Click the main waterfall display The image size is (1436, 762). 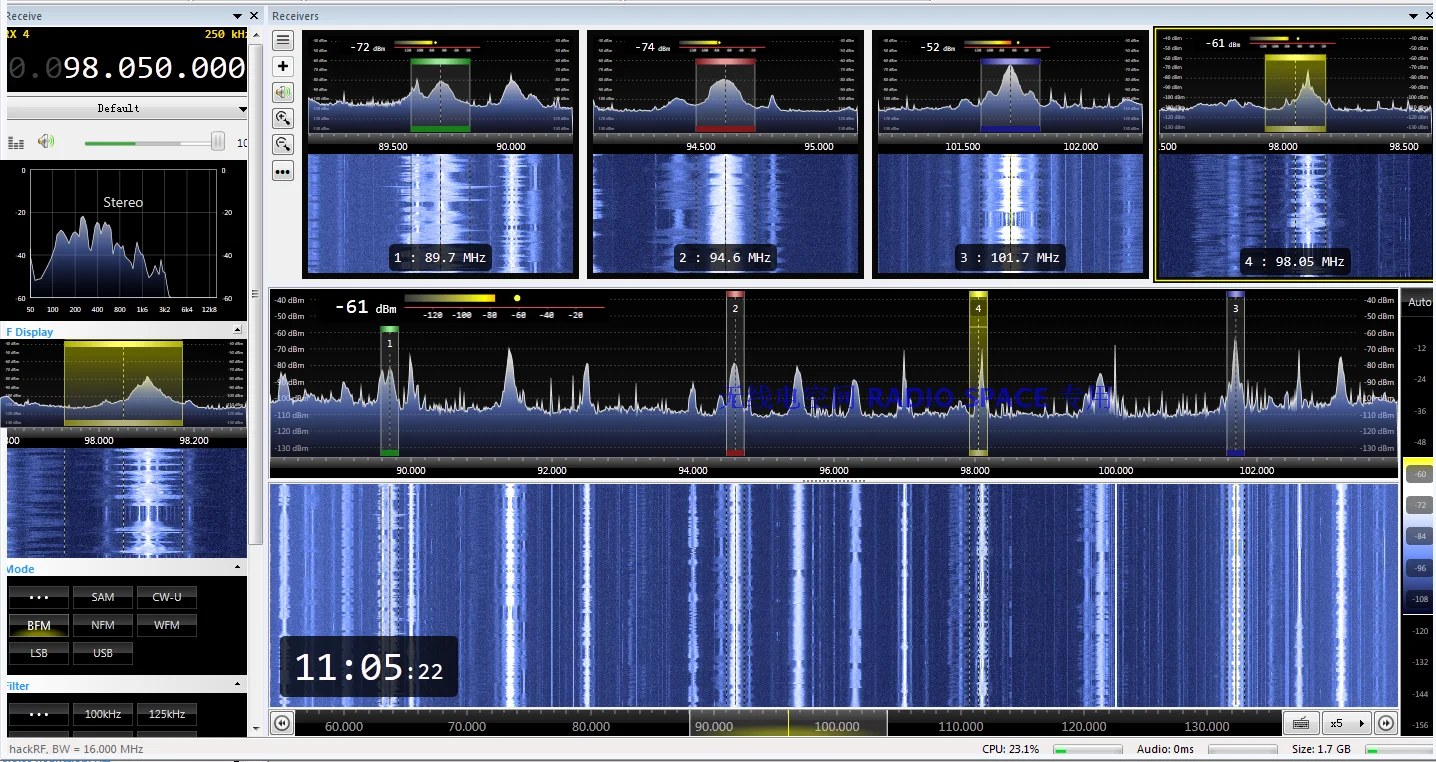point(834,596)
